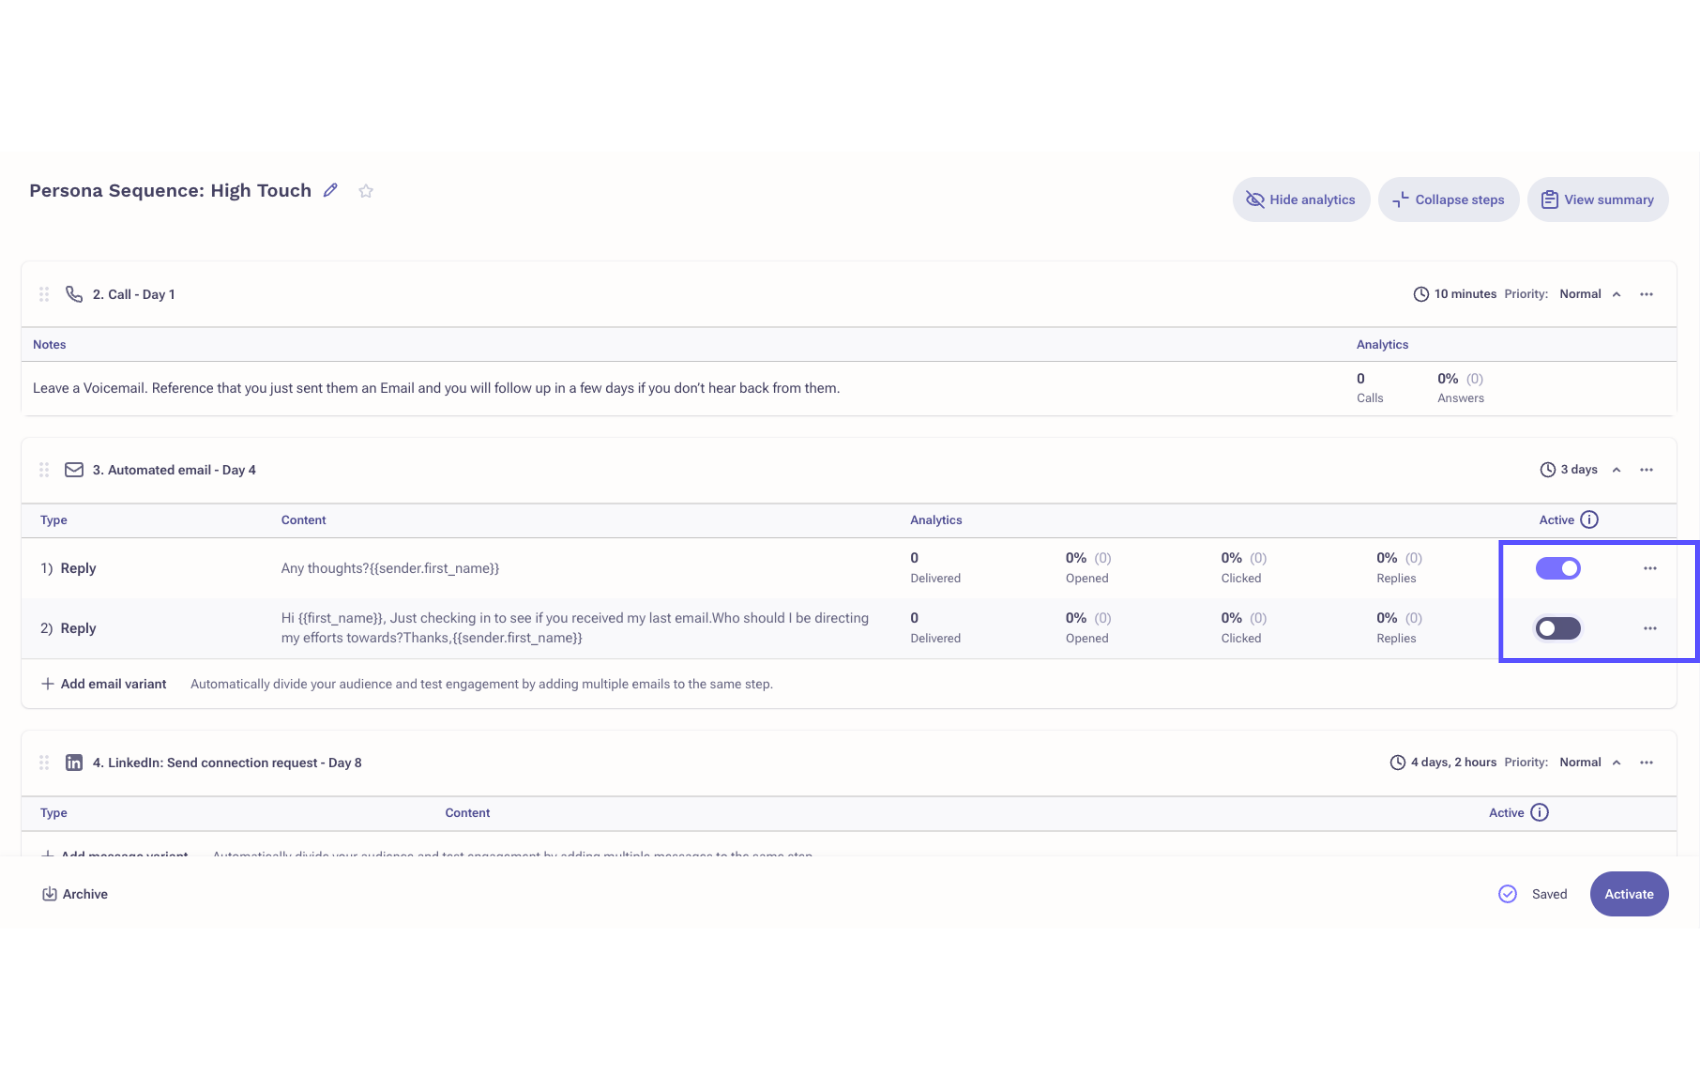Click the envelope icon of Automated email step
Viewport: 1700px width, 1080px height.
pyautogui.click(x=74, y=470)
